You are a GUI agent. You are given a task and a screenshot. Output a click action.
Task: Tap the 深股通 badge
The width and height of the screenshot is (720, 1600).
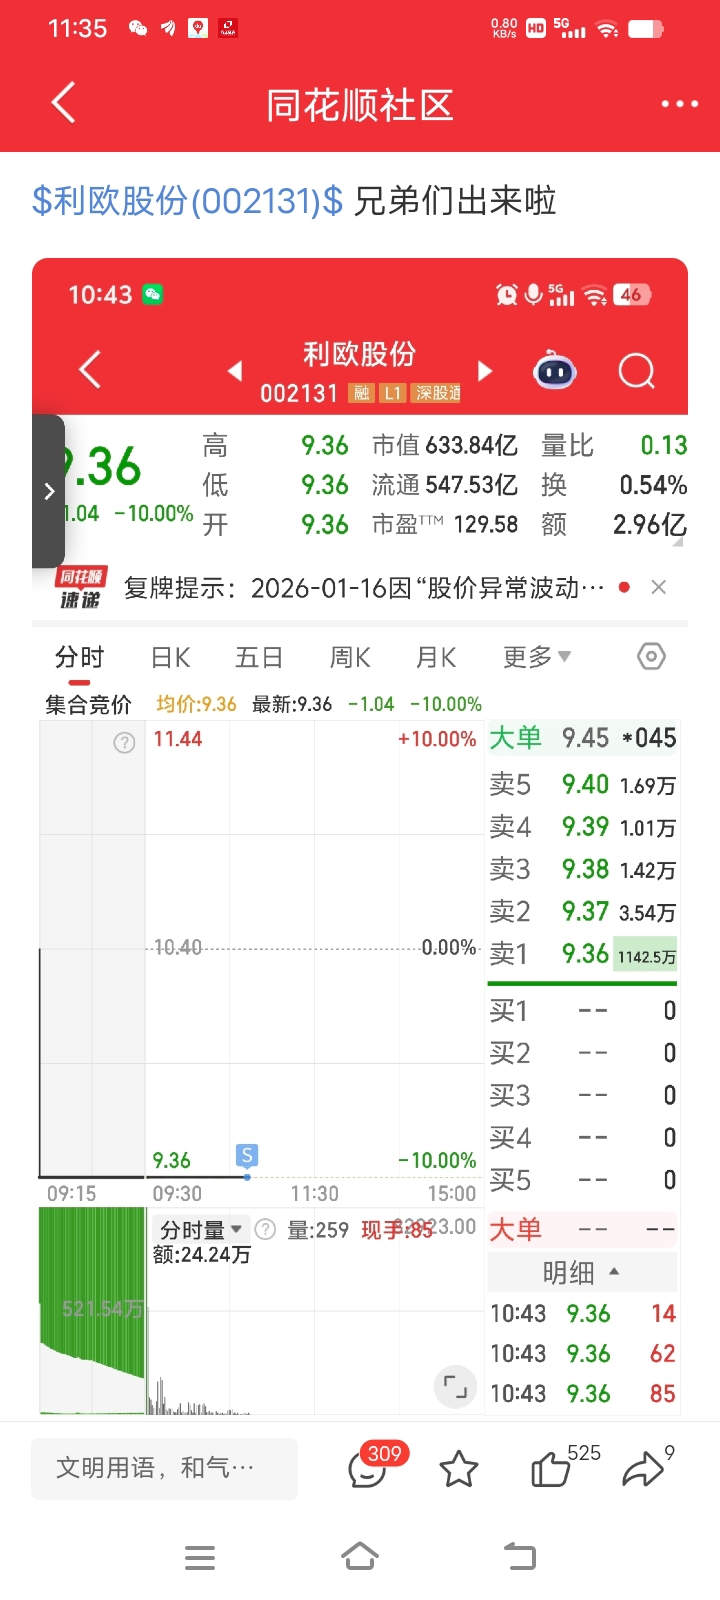tap(438, 393)
